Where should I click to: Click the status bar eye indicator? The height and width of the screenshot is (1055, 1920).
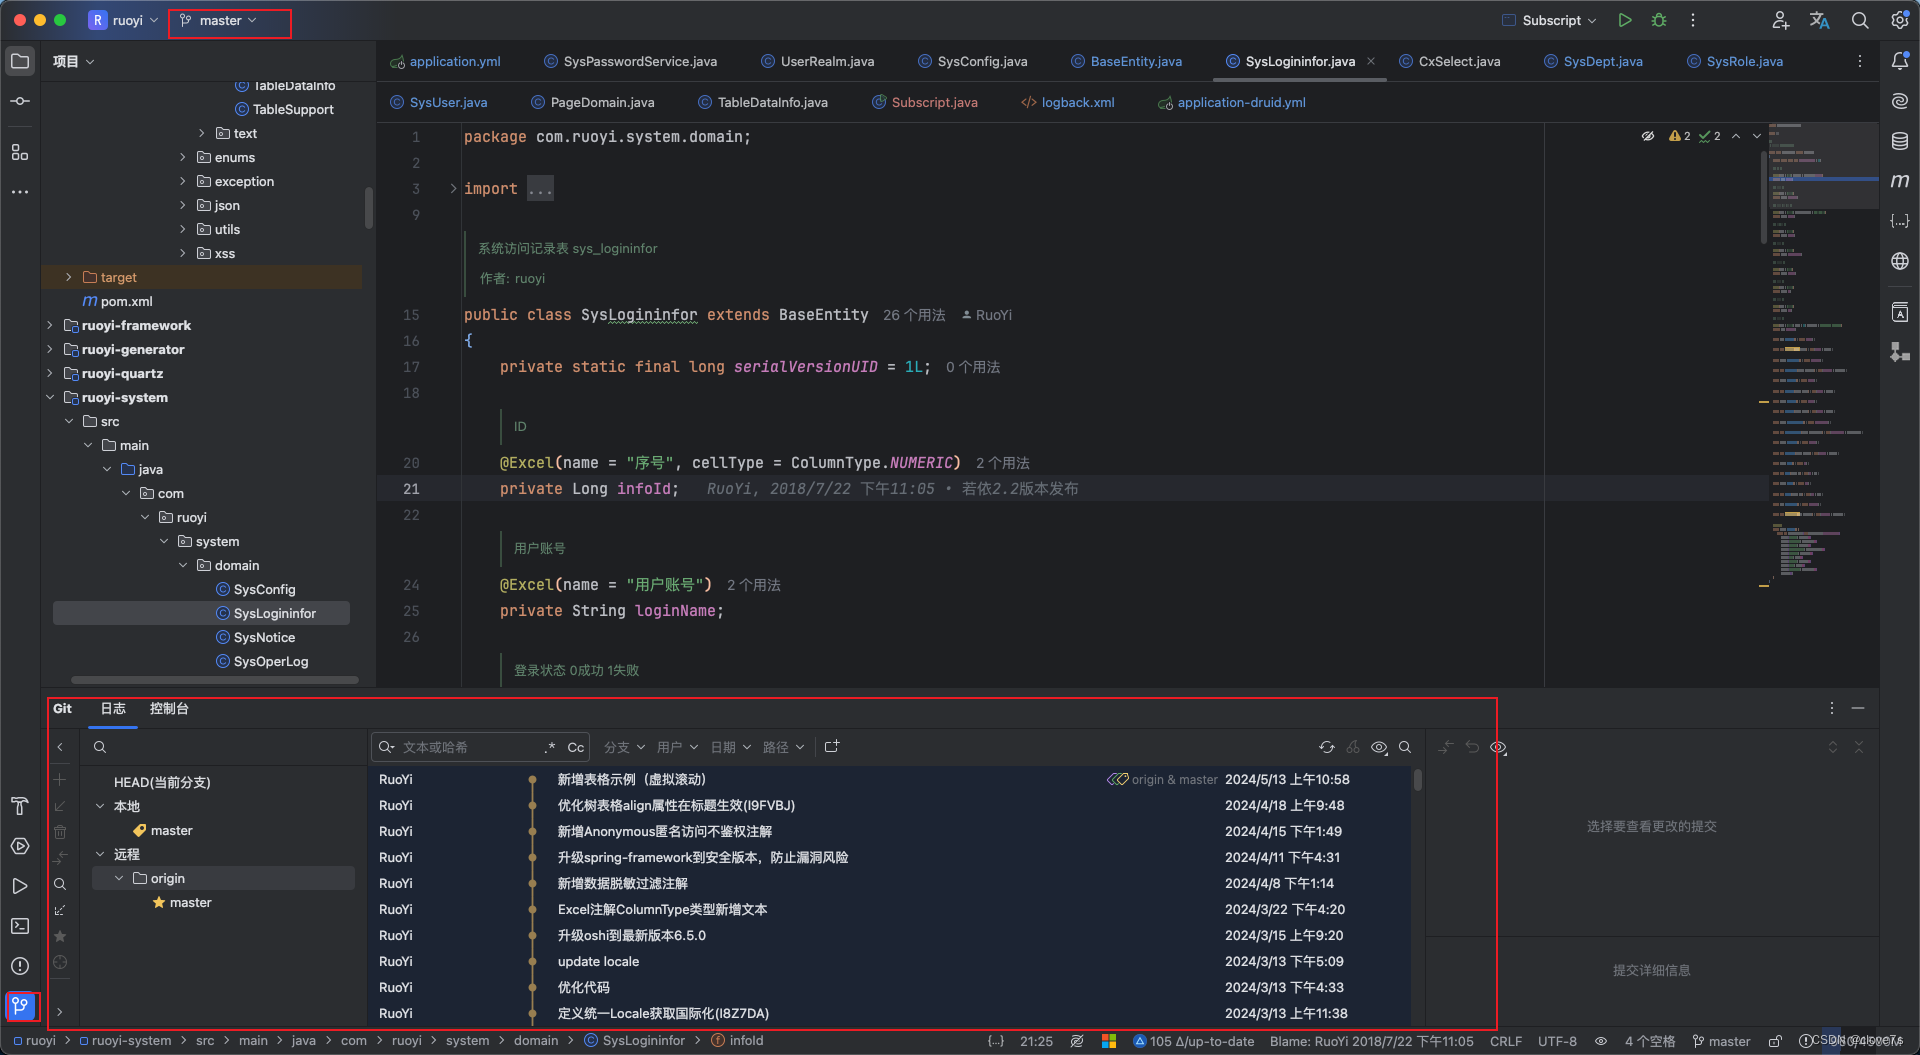1601,1041
